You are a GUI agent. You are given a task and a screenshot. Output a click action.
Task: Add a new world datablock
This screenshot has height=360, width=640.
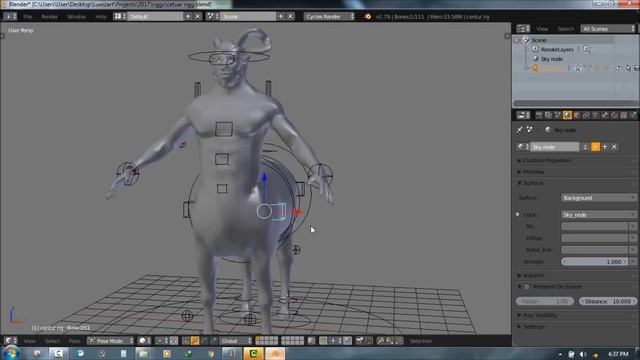(605, 147)
